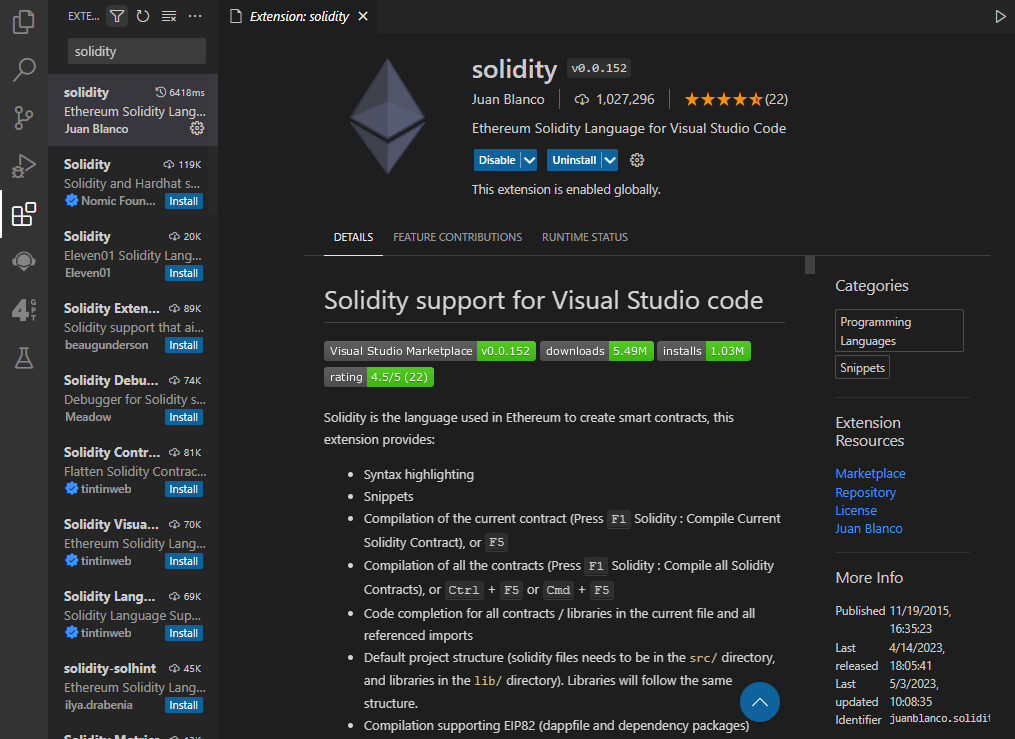Clear extensions search results
Viewport: 1015px width, 739px height.
point(169,16)
